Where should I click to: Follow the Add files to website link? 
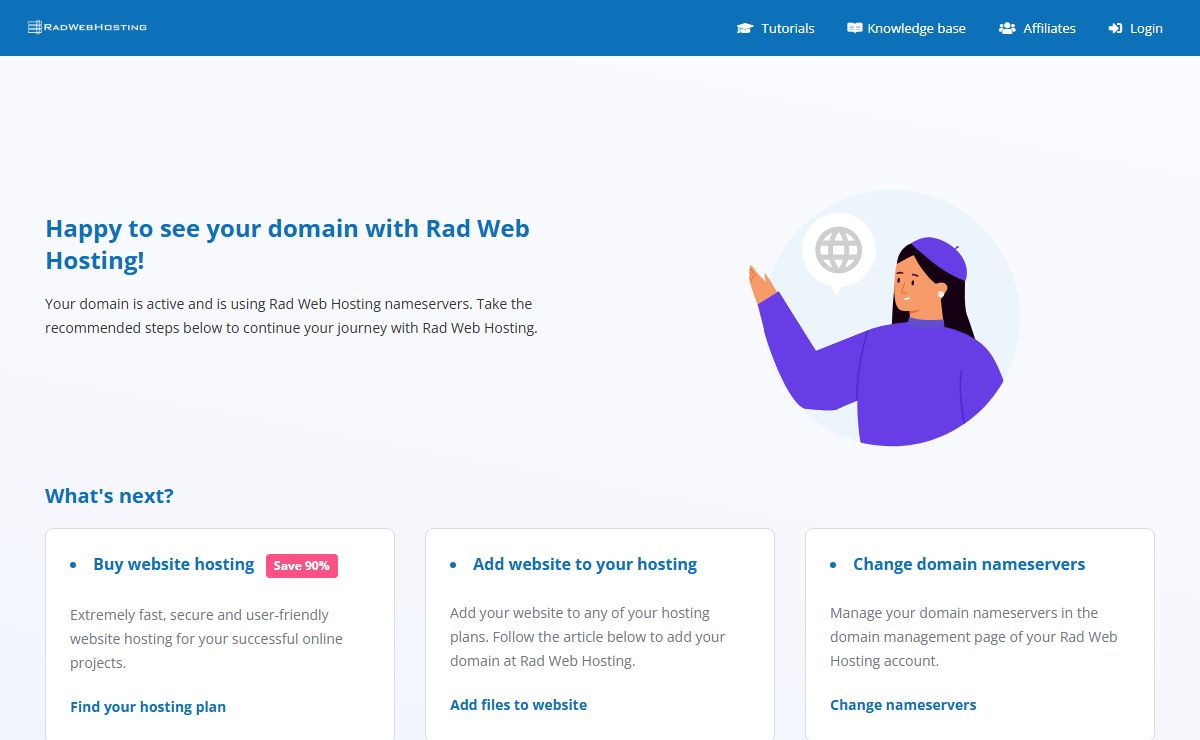[x=518, y=705]
